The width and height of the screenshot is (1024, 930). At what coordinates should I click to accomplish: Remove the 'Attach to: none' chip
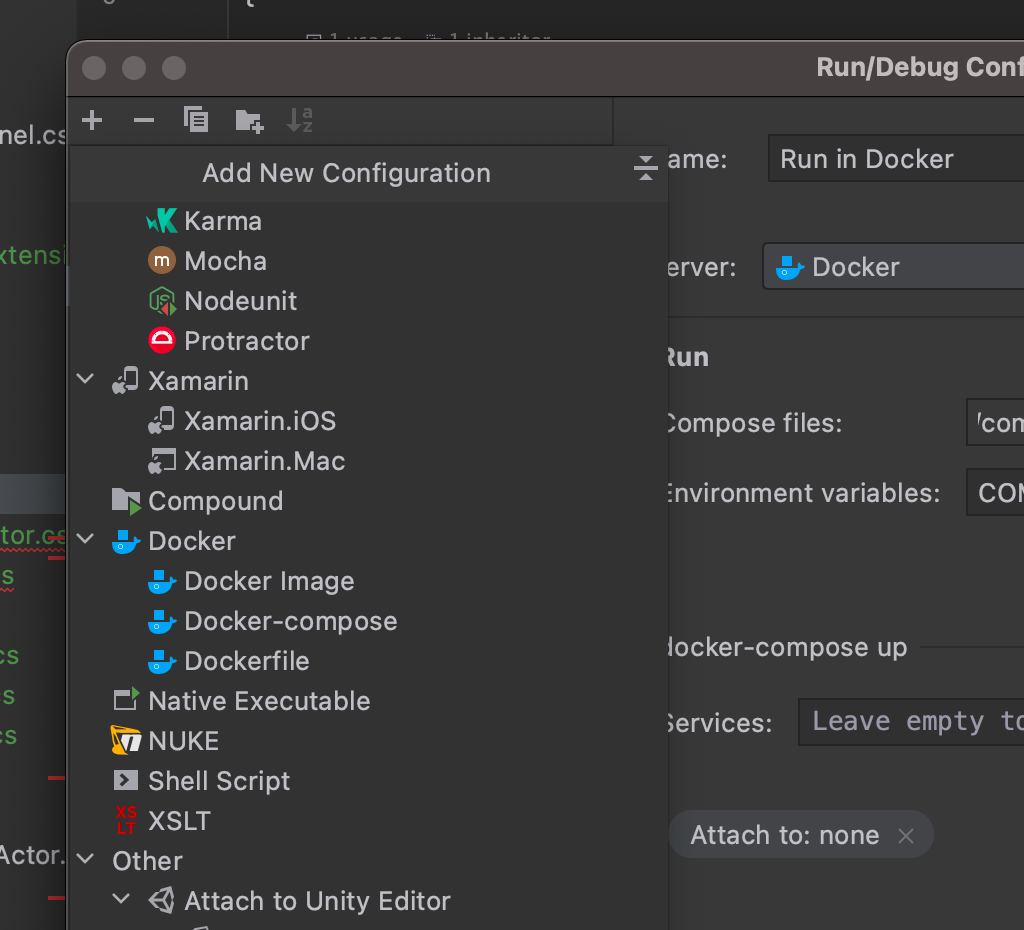906,835
